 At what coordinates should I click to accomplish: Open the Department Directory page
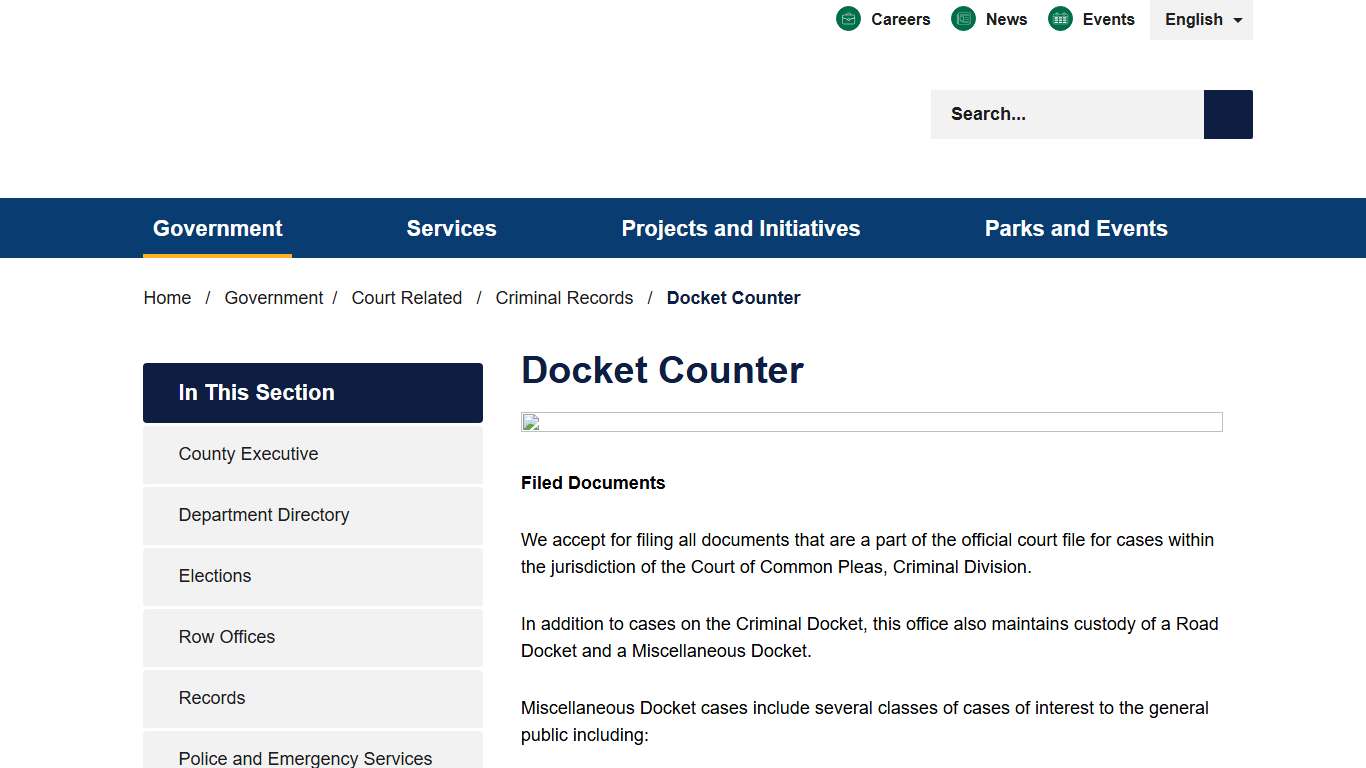[264, 515]
